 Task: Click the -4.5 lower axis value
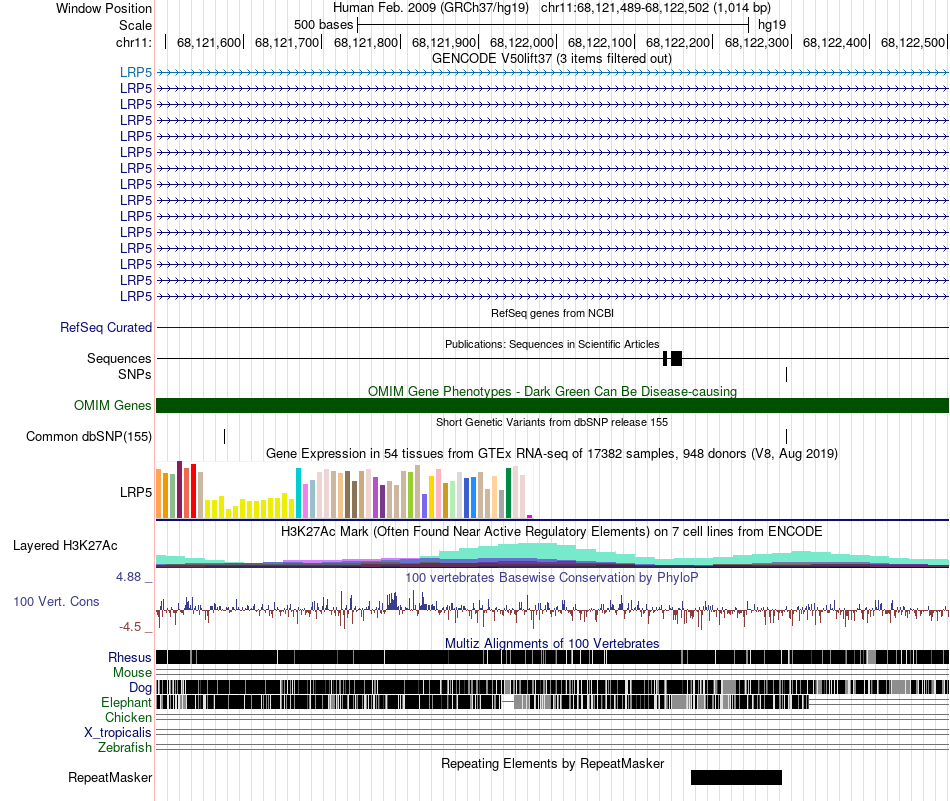click(130, 627)
